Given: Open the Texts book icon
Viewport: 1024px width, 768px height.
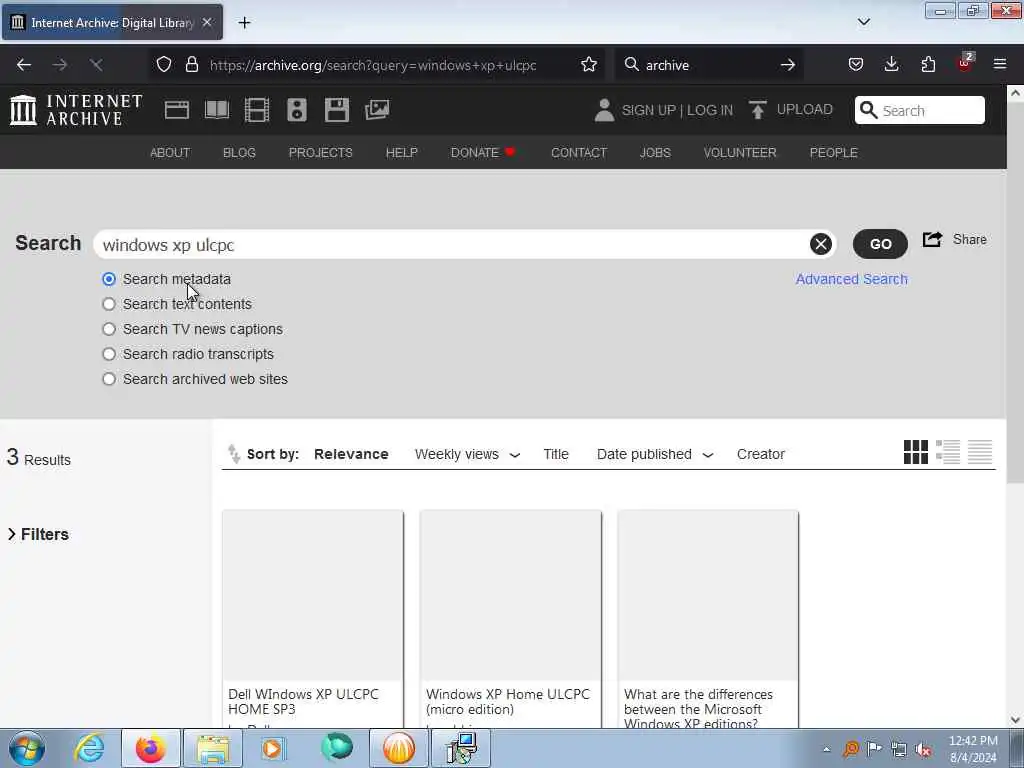Looking at the screenshot, I should point(217,110).
